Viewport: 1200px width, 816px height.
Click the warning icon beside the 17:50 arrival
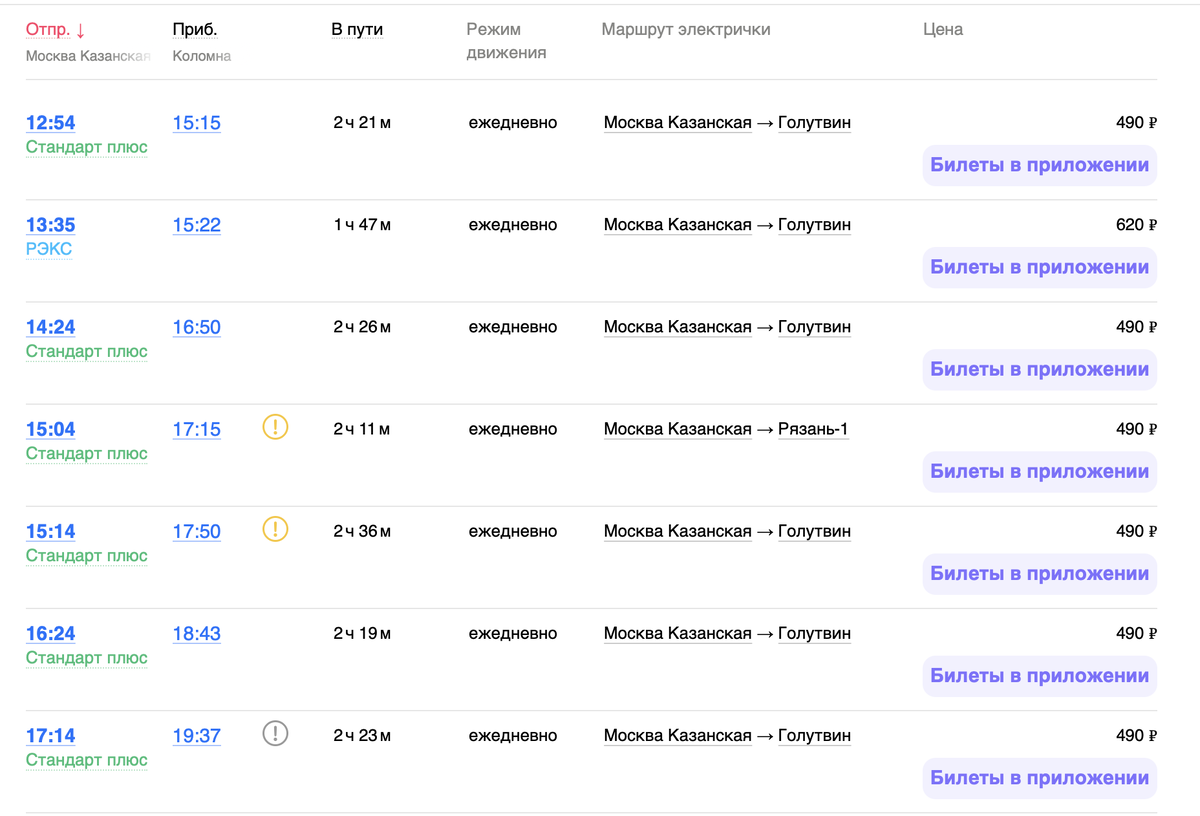tap(275, 529)
